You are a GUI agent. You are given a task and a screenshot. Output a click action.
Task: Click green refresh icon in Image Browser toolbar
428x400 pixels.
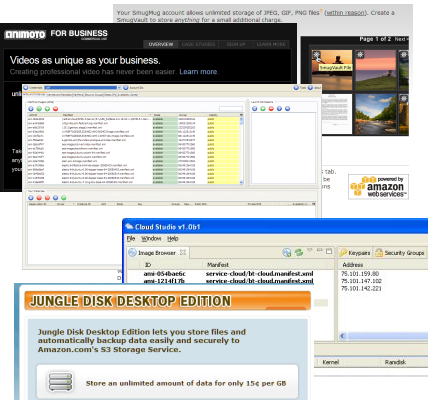click(299, 252)
